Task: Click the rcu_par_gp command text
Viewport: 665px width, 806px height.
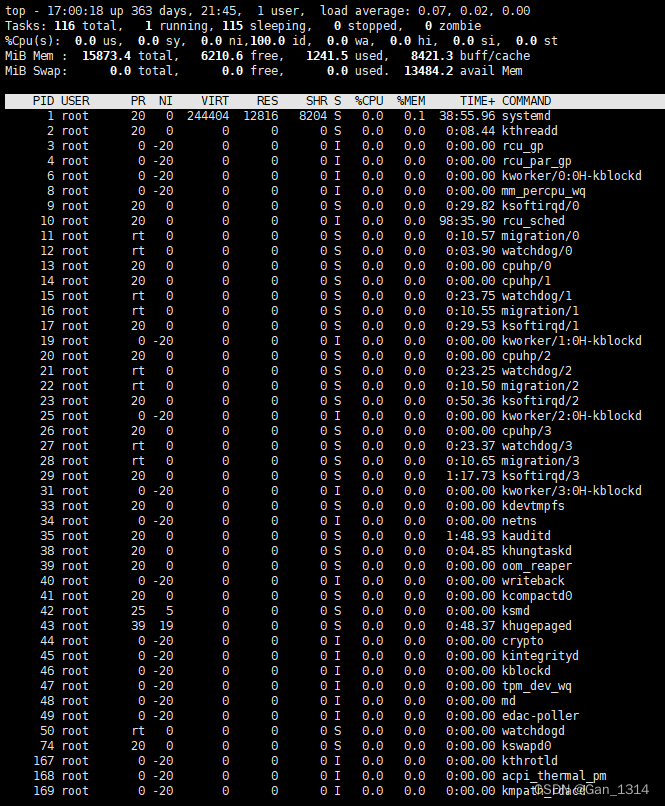Action: click(x=537, y=161)
